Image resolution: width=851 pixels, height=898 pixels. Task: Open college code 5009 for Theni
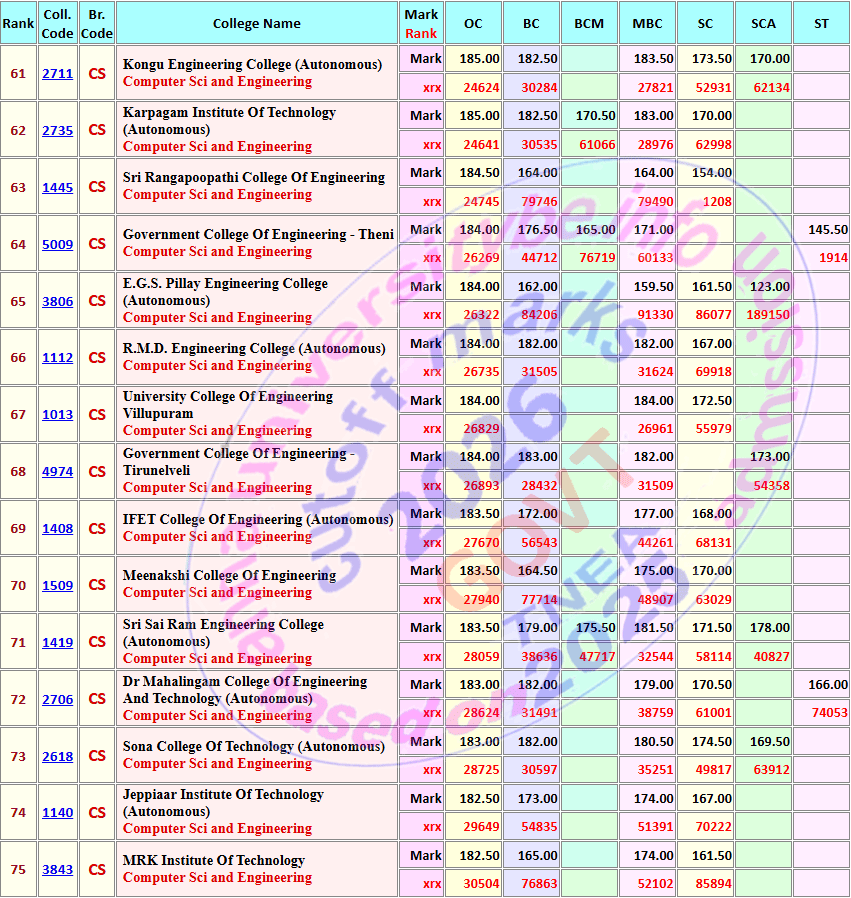tap(57, 244)
